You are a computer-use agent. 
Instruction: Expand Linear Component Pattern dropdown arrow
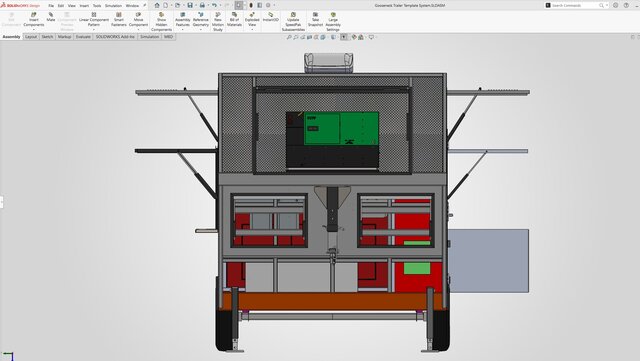(94, 29)
